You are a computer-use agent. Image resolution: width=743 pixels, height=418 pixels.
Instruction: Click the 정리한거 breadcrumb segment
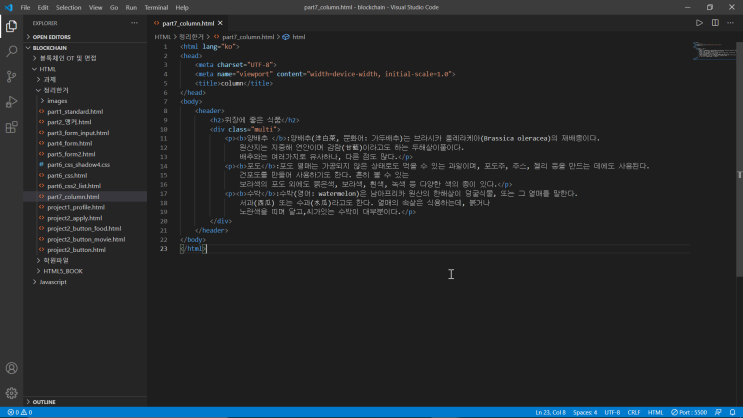coord(191,37)
